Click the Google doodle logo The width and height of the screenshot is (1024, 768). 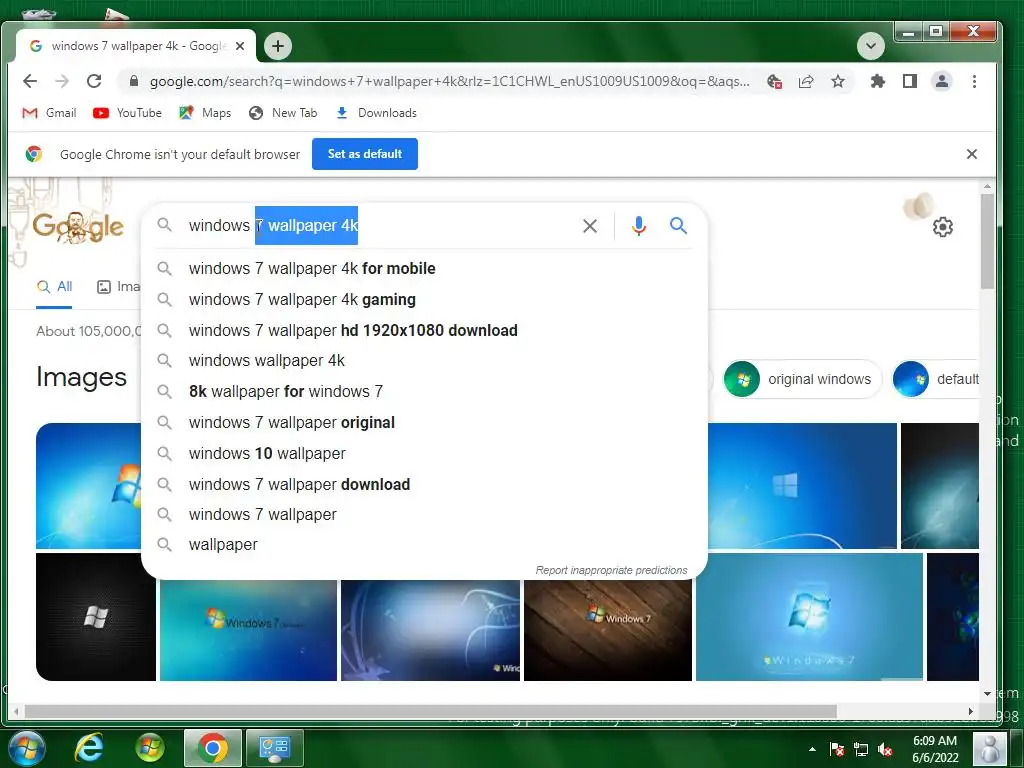click(78, 227)
